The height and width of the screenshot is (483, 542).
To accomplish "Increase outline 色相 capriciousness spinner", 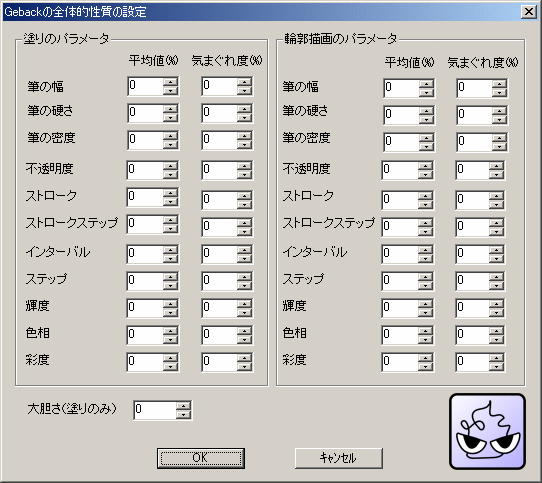I will pyautogui.click(x=496, y=331).
